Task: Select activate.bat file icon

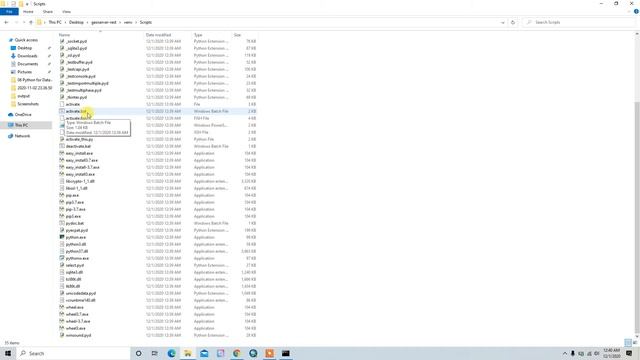Action: point(62,111)
